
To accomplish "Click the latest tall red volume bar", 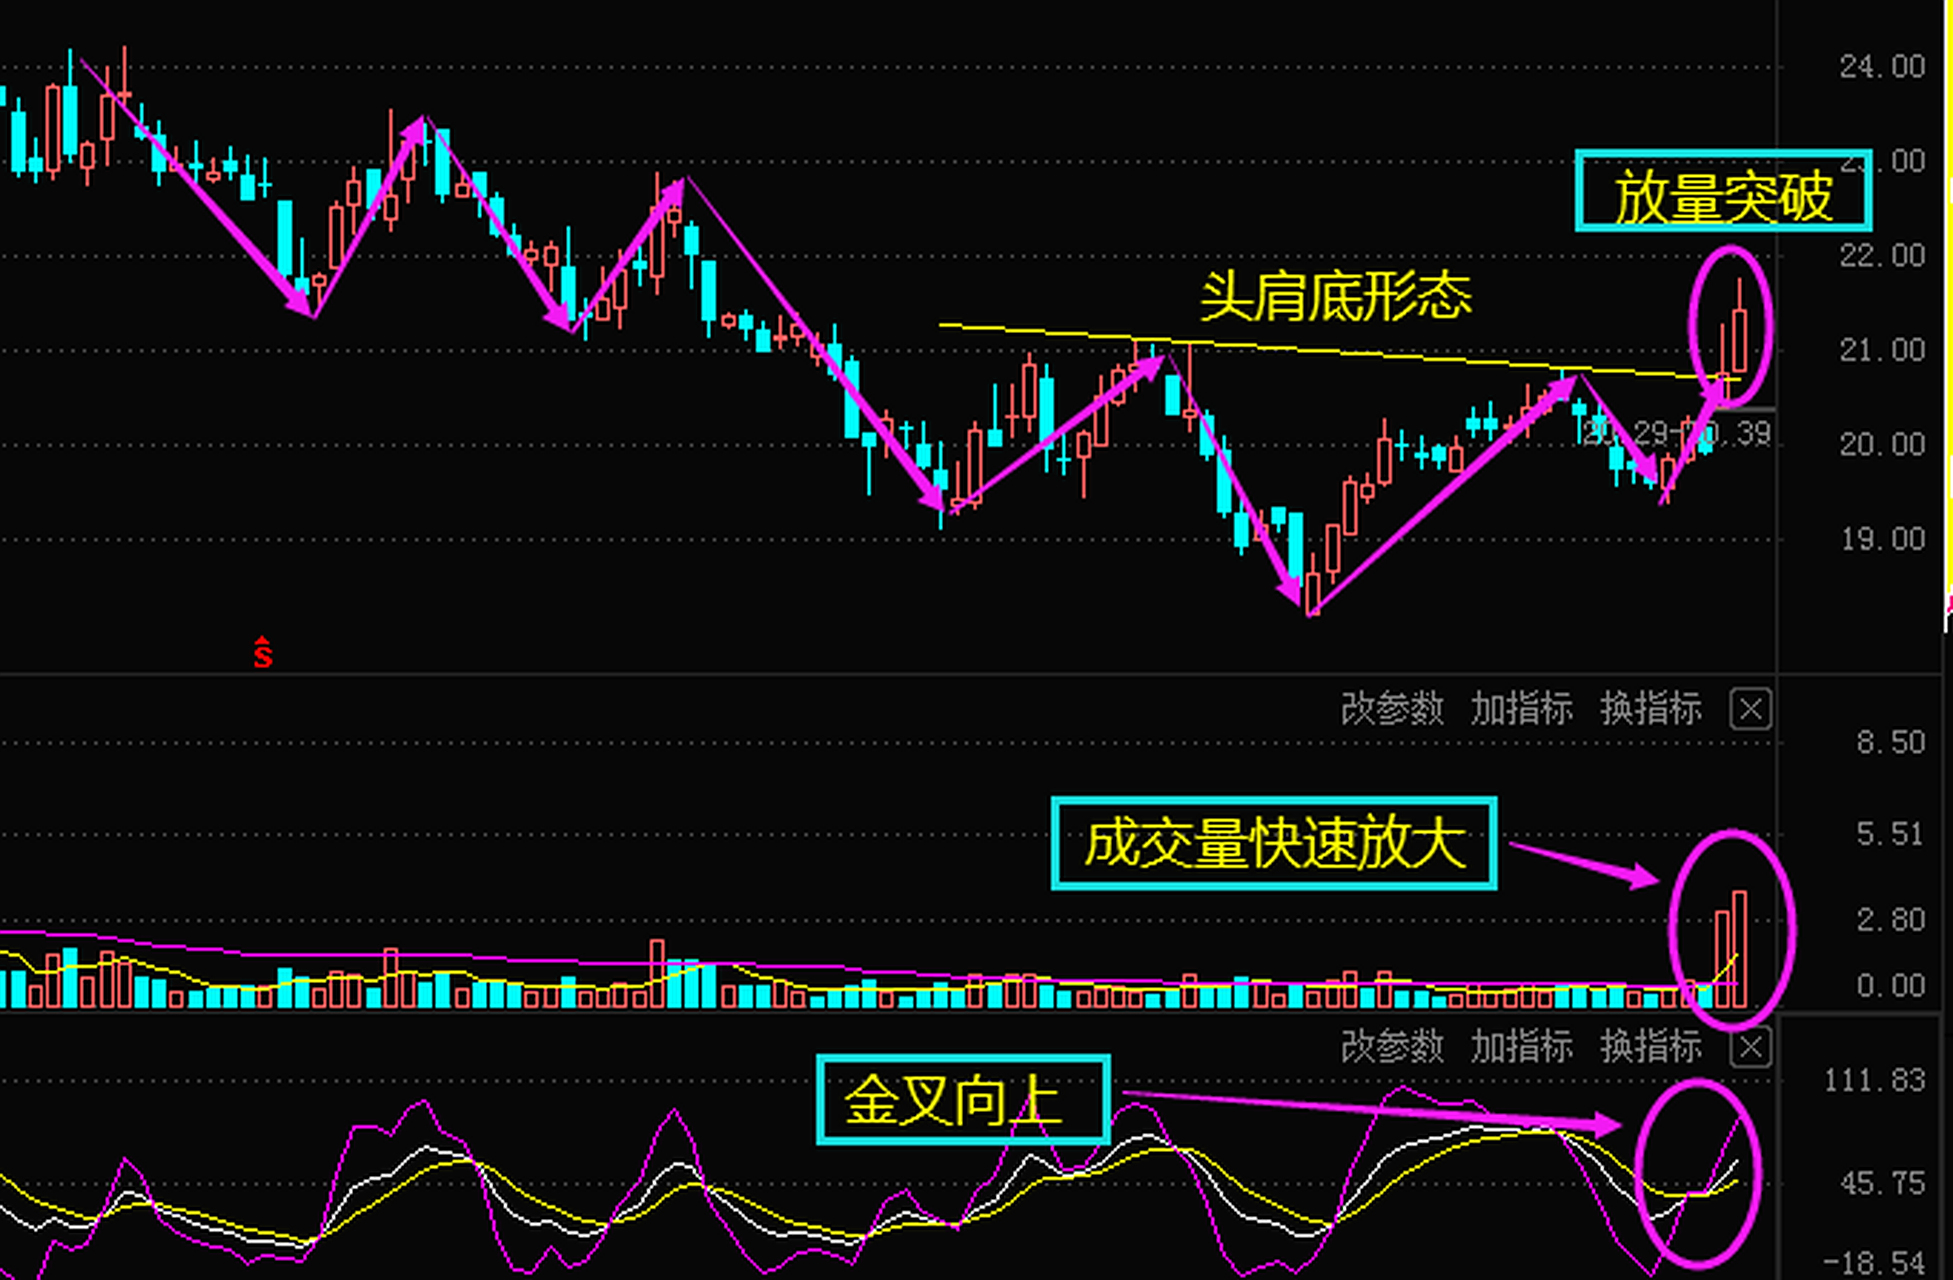I will pos(1740,949).
